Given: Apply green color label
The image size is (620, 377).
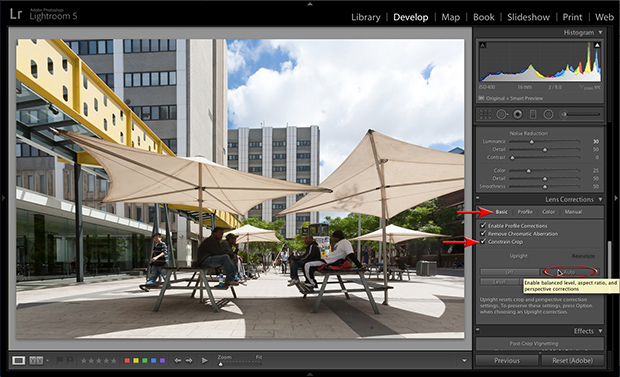Looking at the screenshot, I should pos(144,360).
